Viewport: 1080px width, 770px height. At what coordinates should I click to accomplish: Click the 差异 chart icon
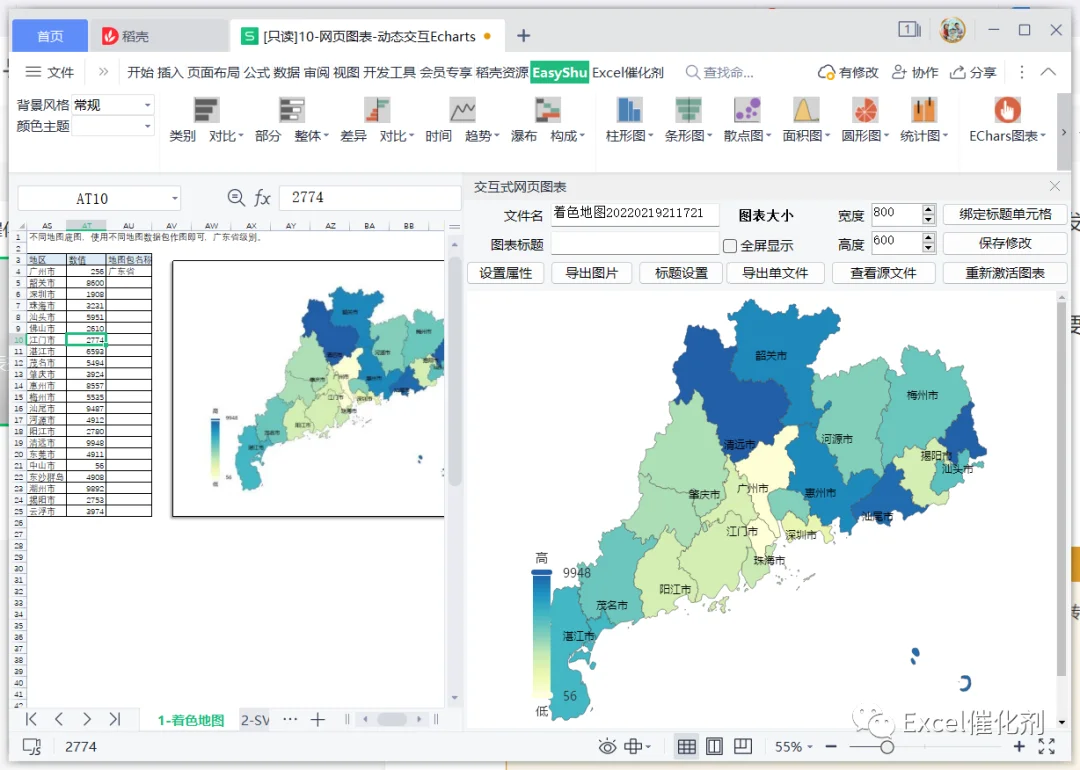(x=377, y=110)
